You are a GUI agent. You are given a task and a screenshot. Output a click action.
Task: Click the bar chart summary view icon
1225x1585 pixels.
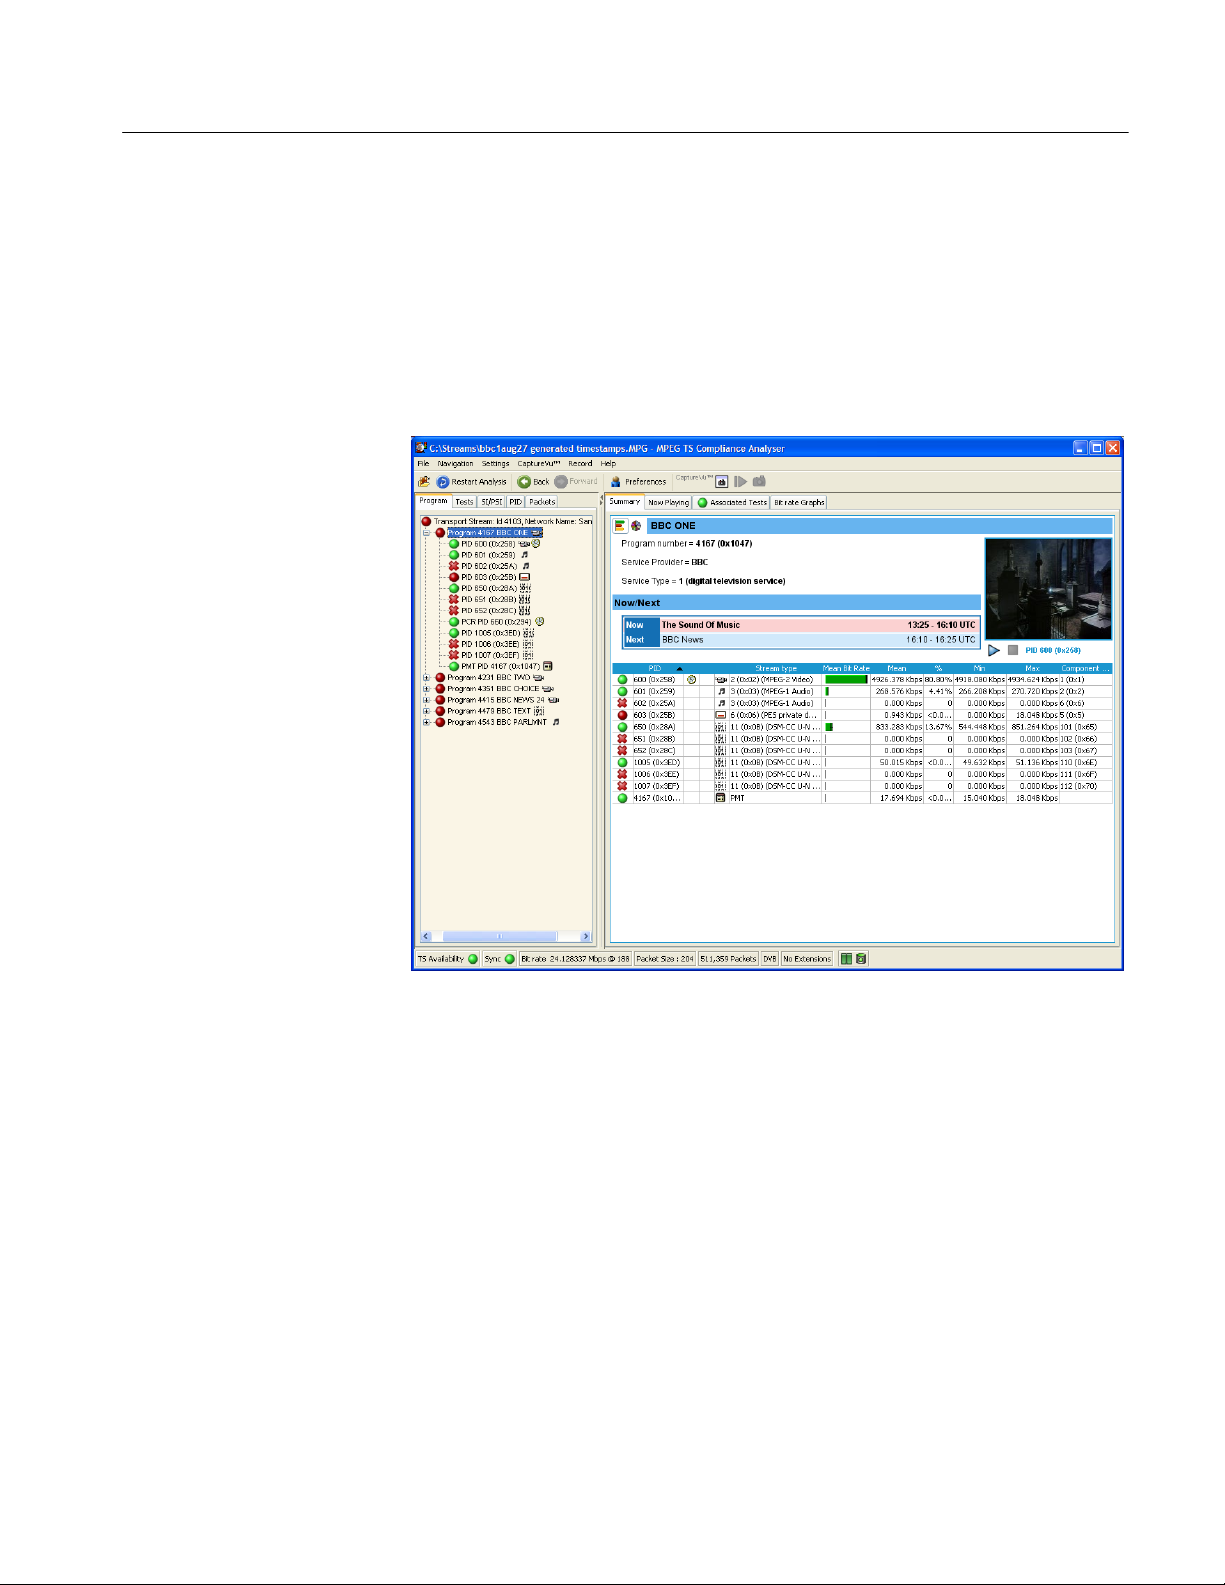tap(620, 525)
